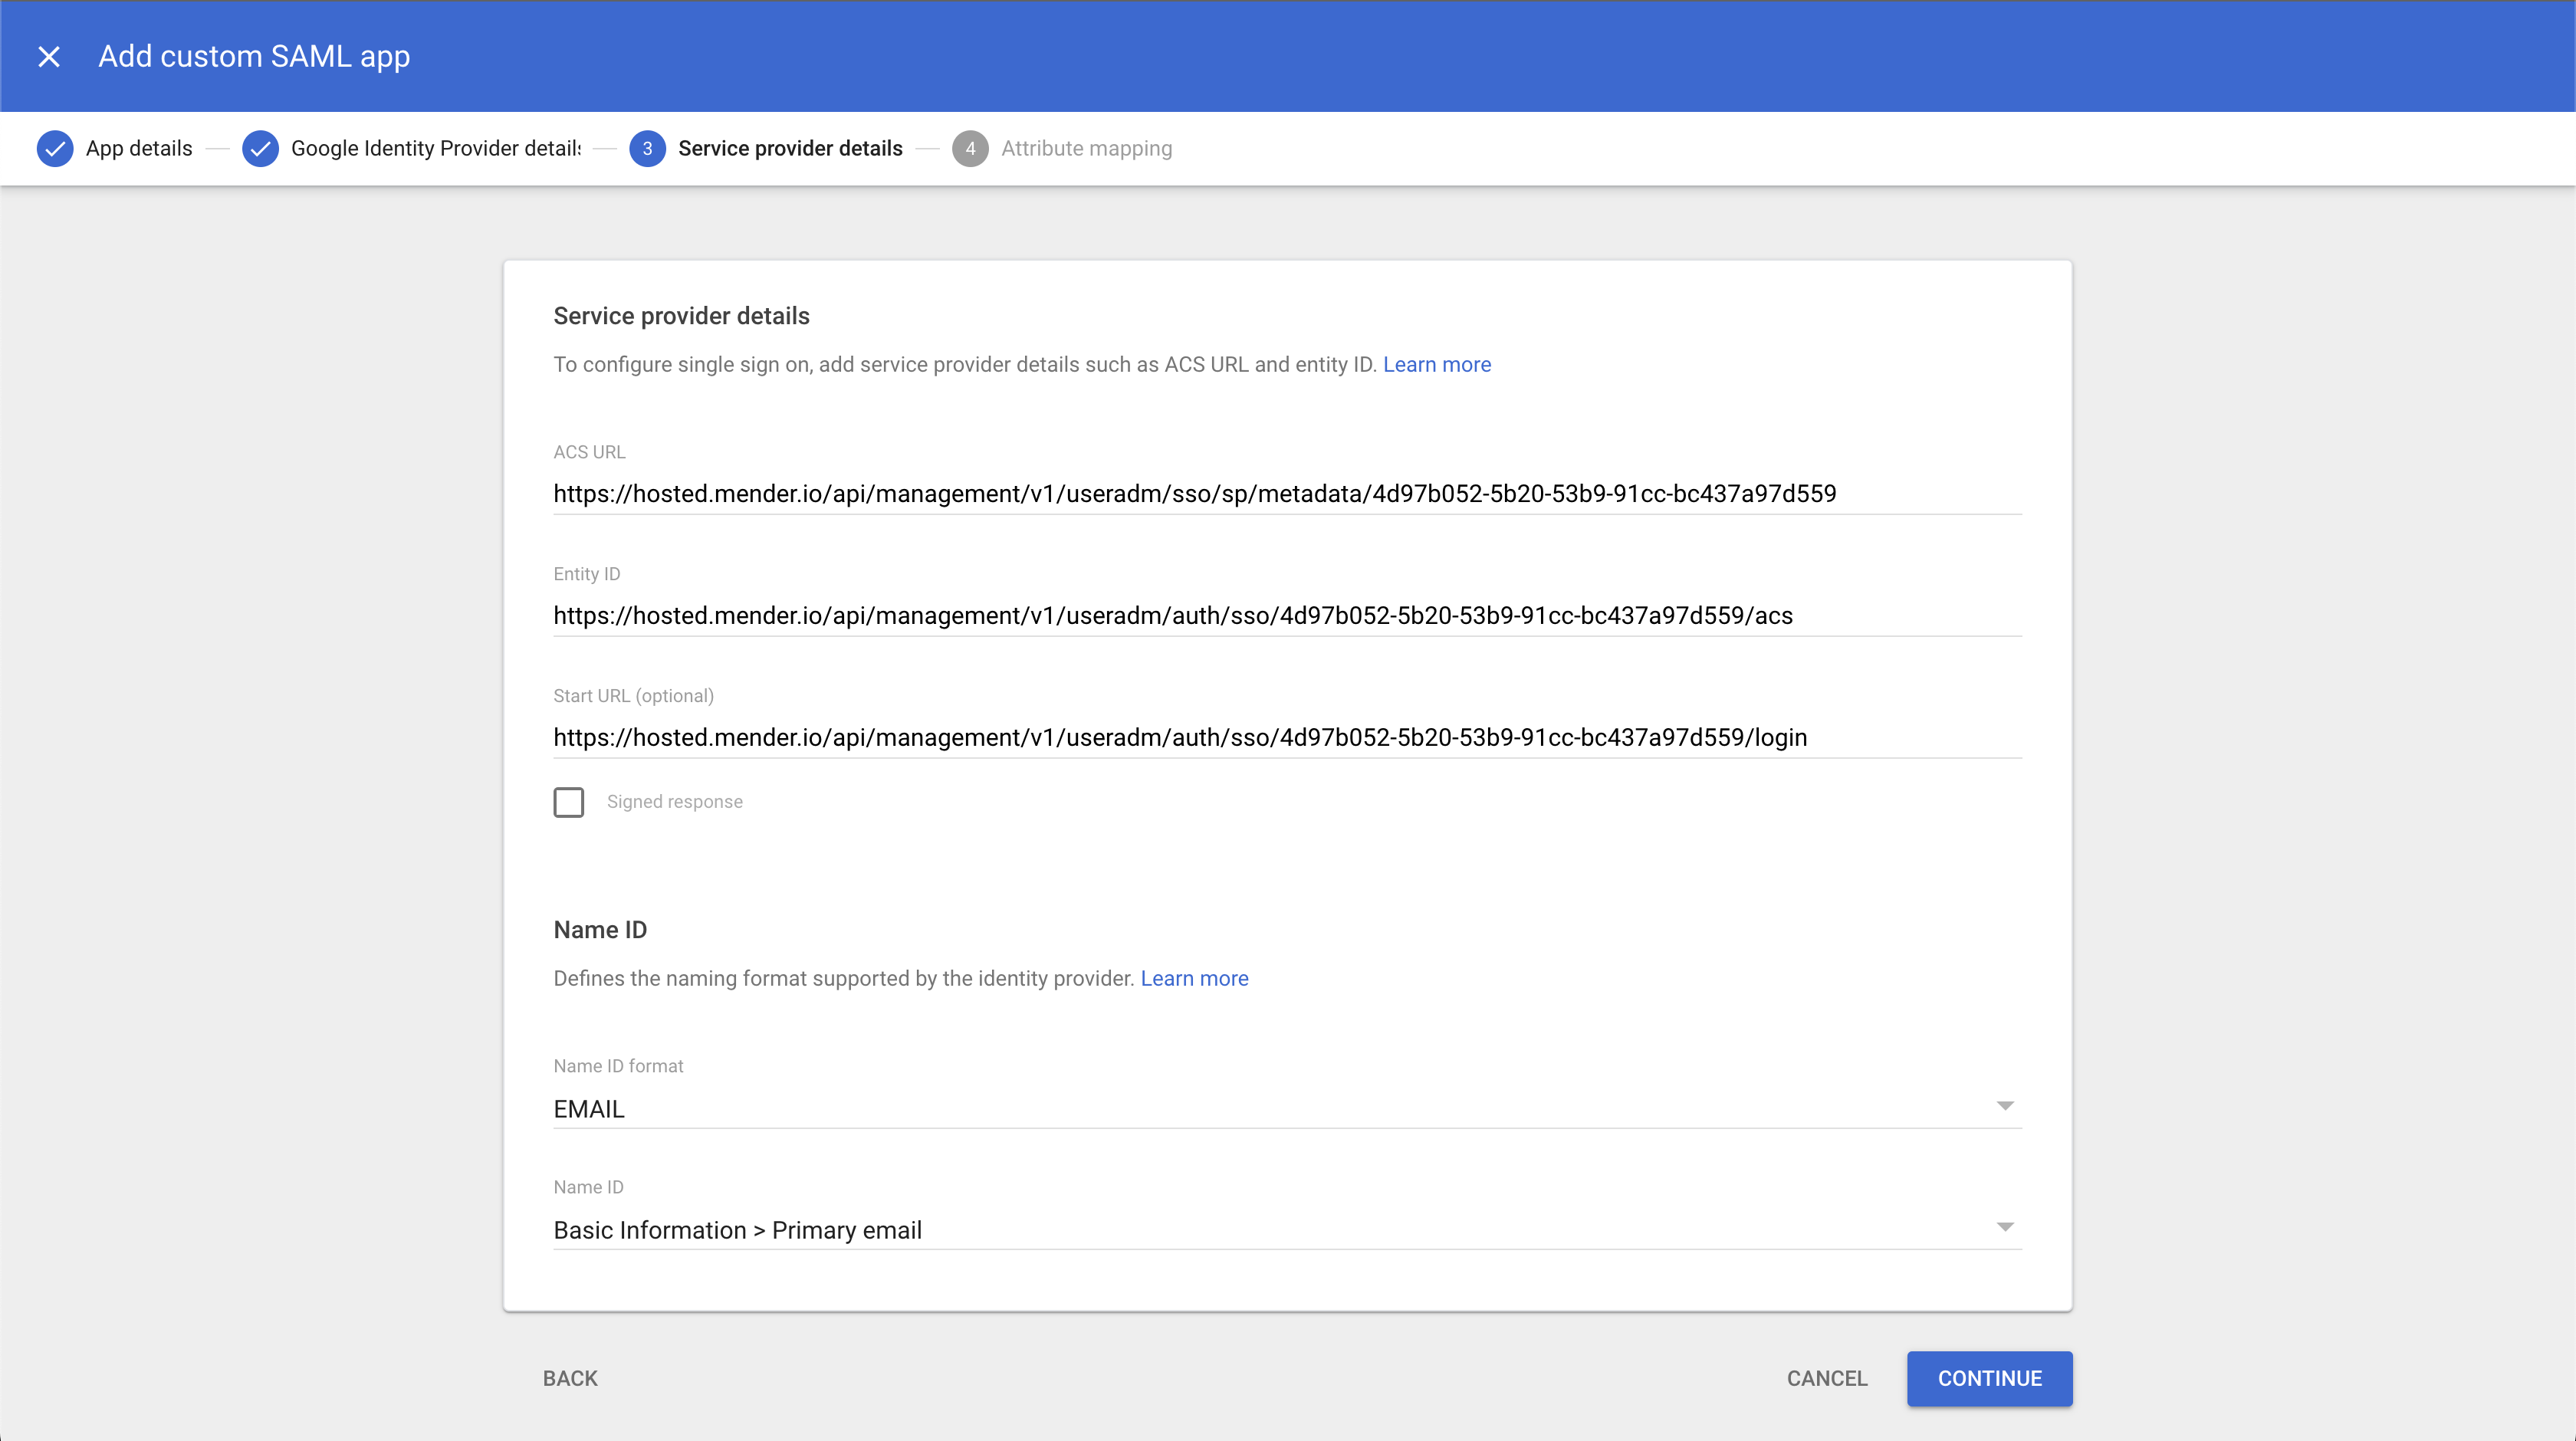Enable the Signed response checkbox

(569, 802)
